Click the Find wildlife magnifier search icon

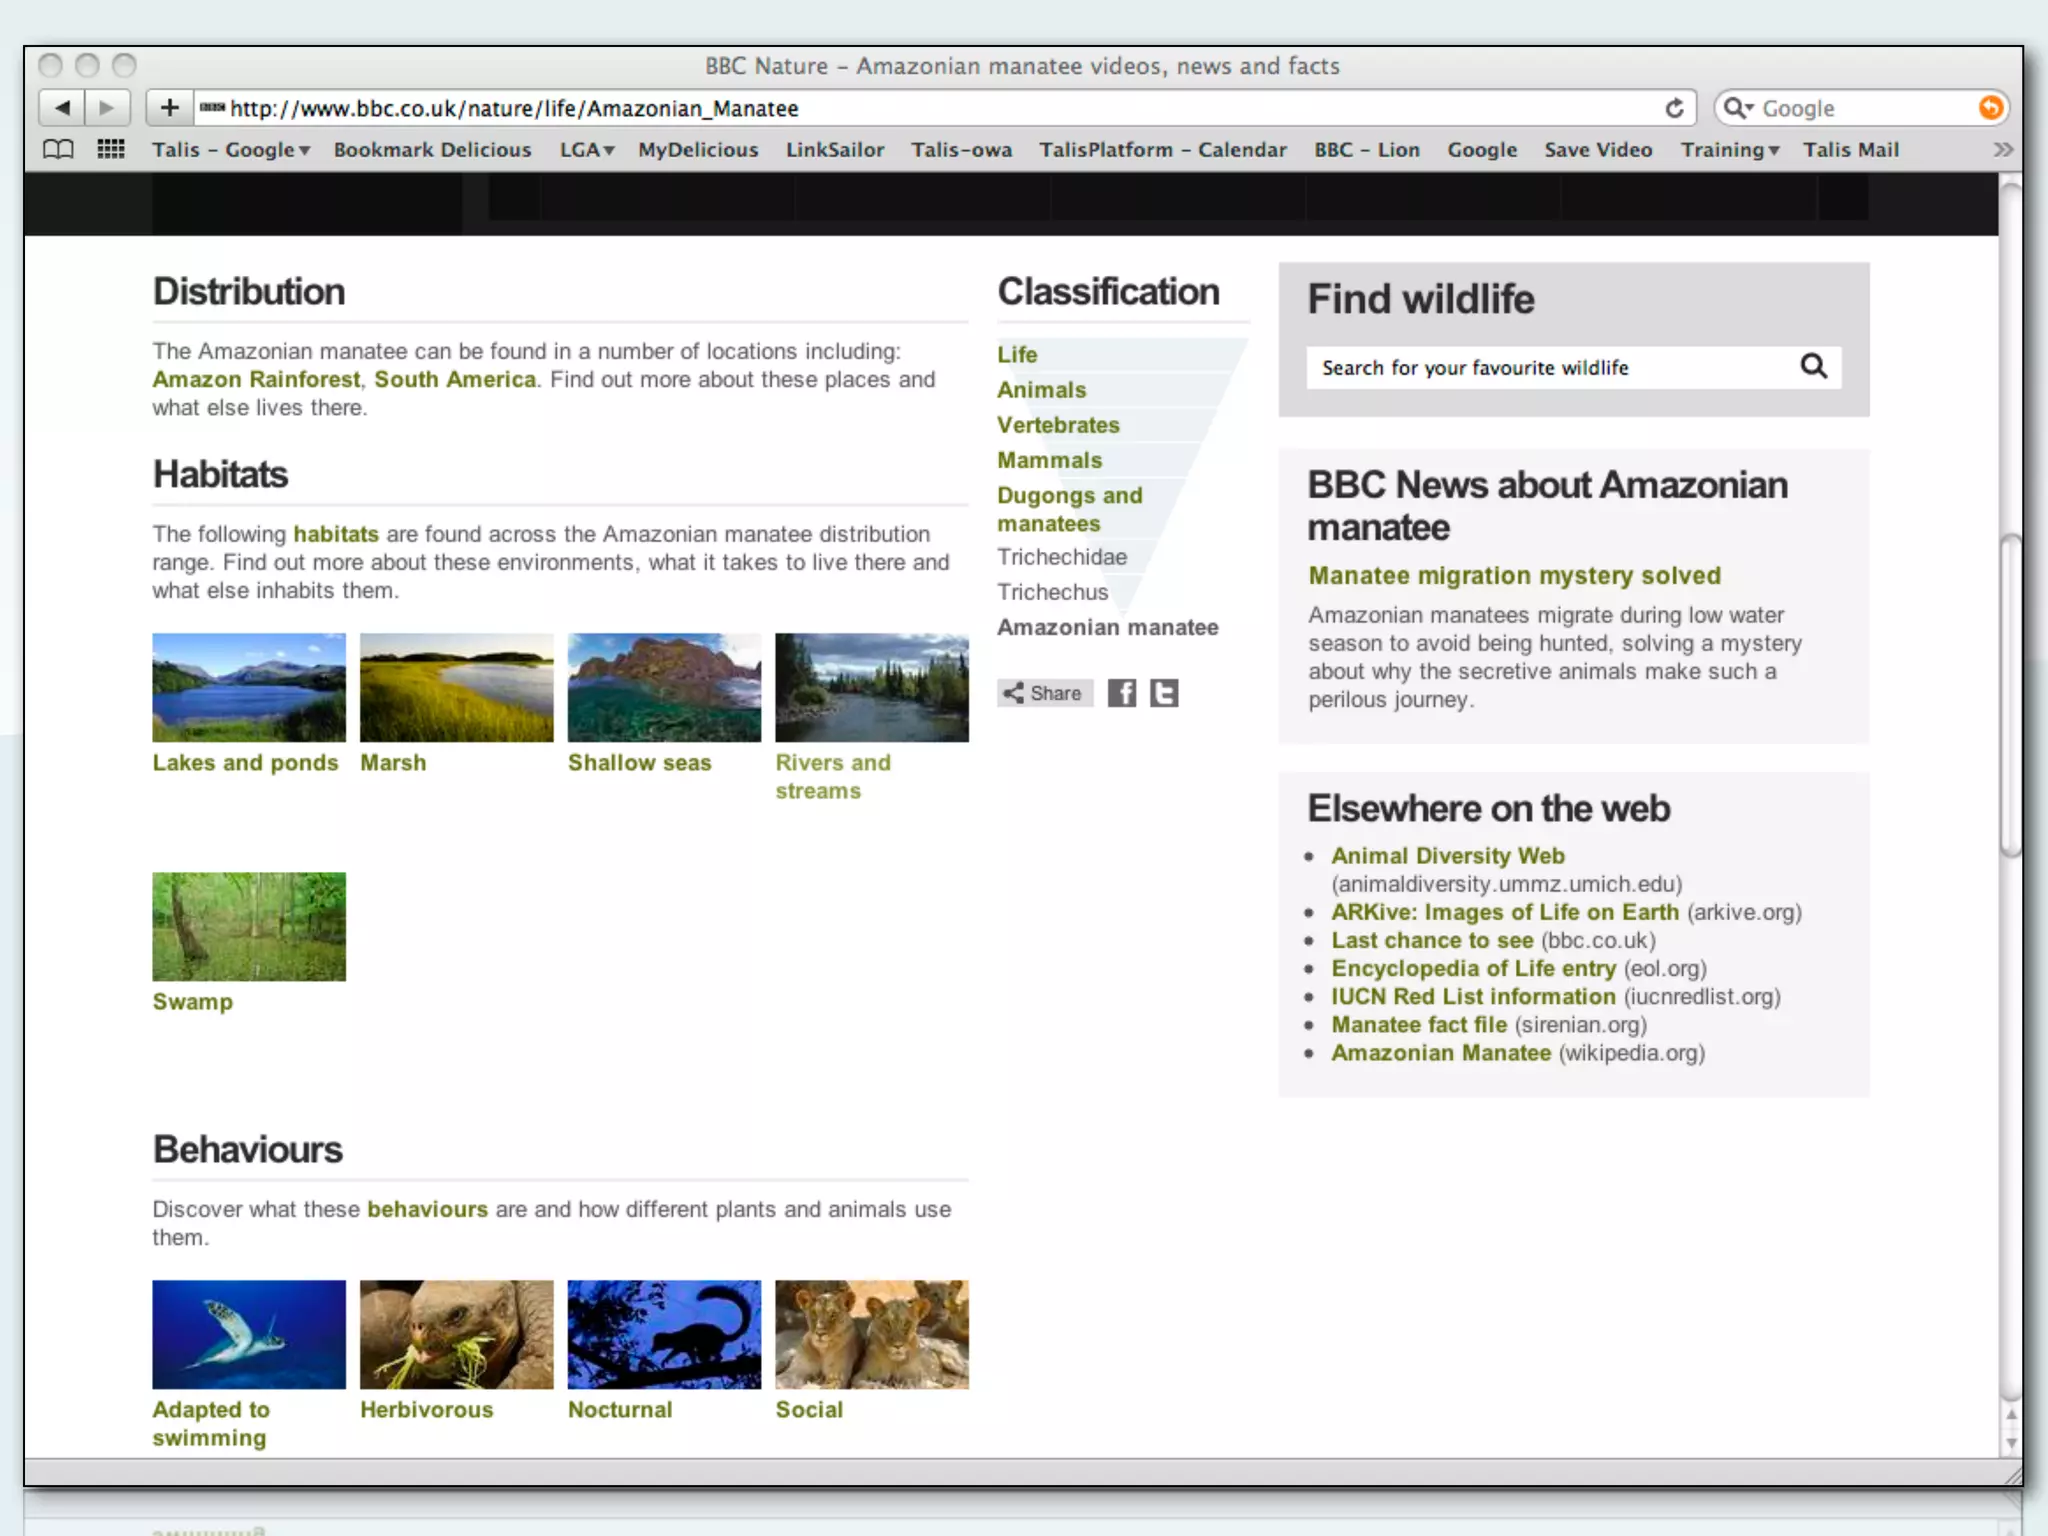tap(1813, 367)
